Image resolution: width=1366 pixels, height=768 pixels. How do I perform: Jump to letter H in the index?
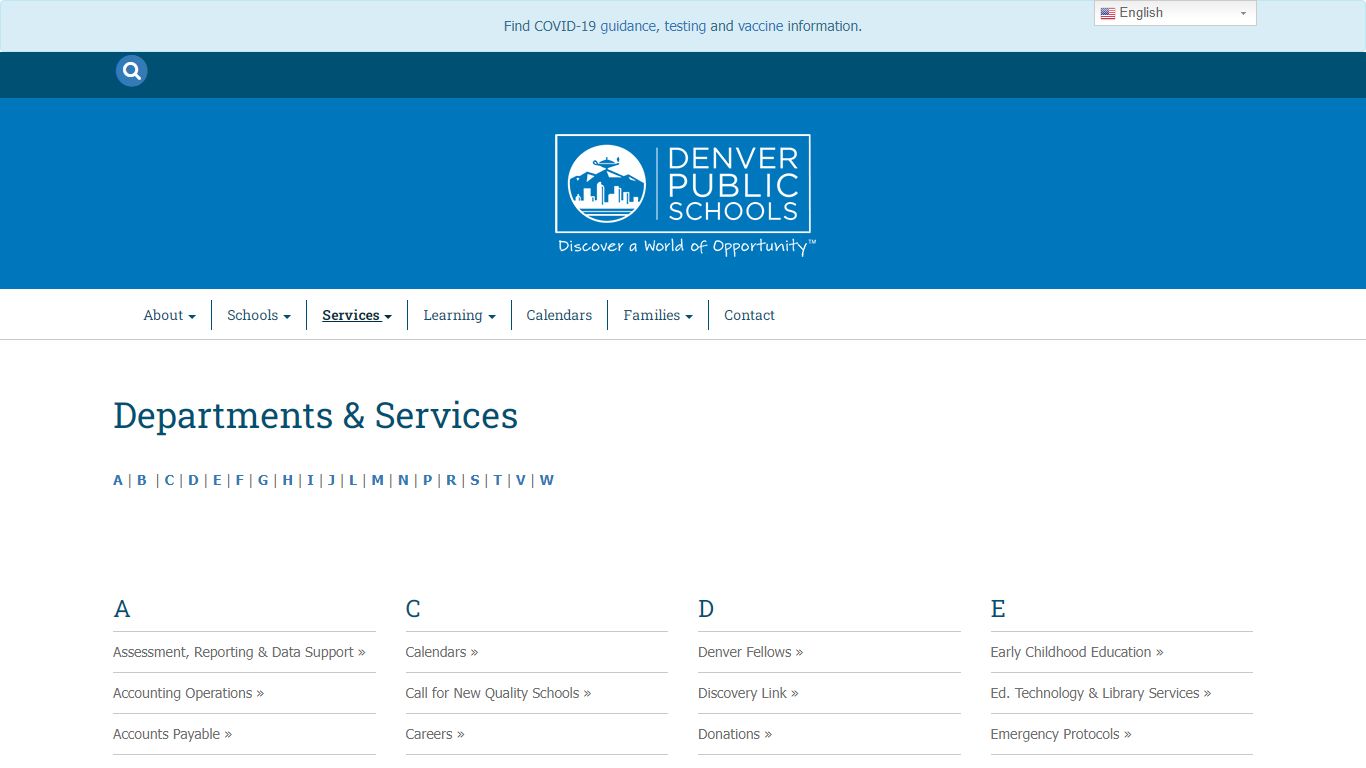pyautogui.click(x=288, y=480)
